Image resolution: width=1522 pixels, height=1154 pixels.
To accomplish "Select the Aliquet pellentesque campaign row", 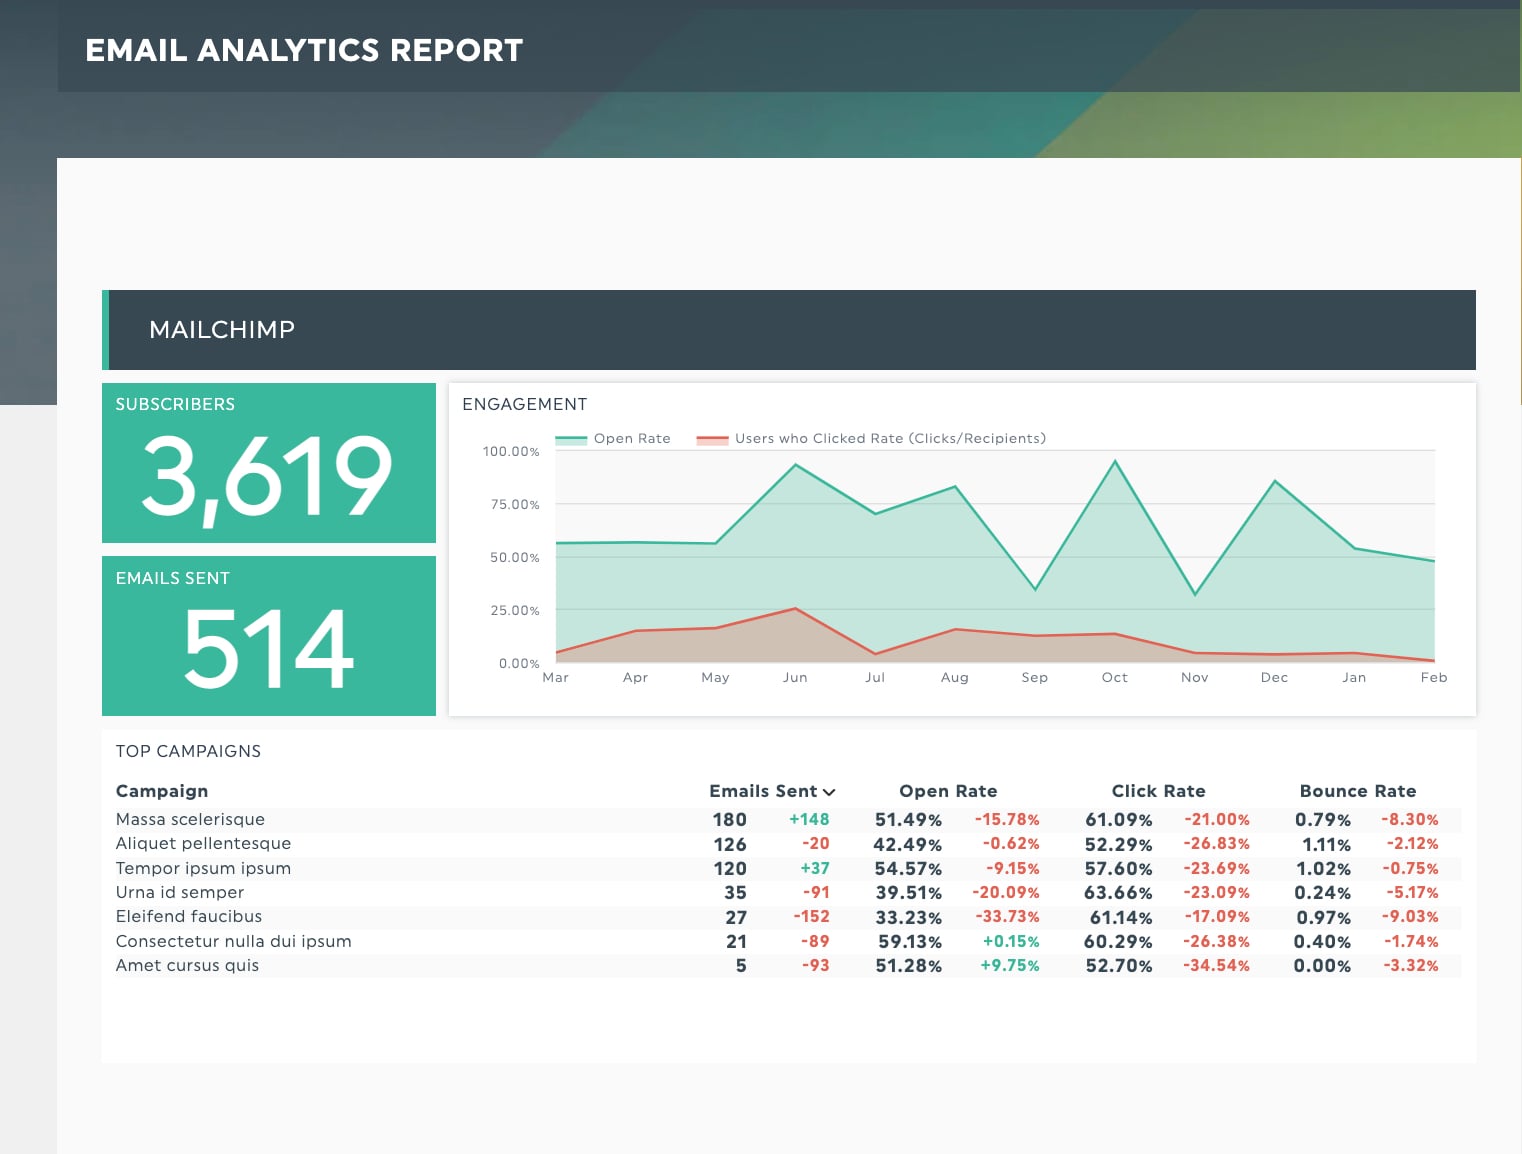I will (x=788, y=844).
